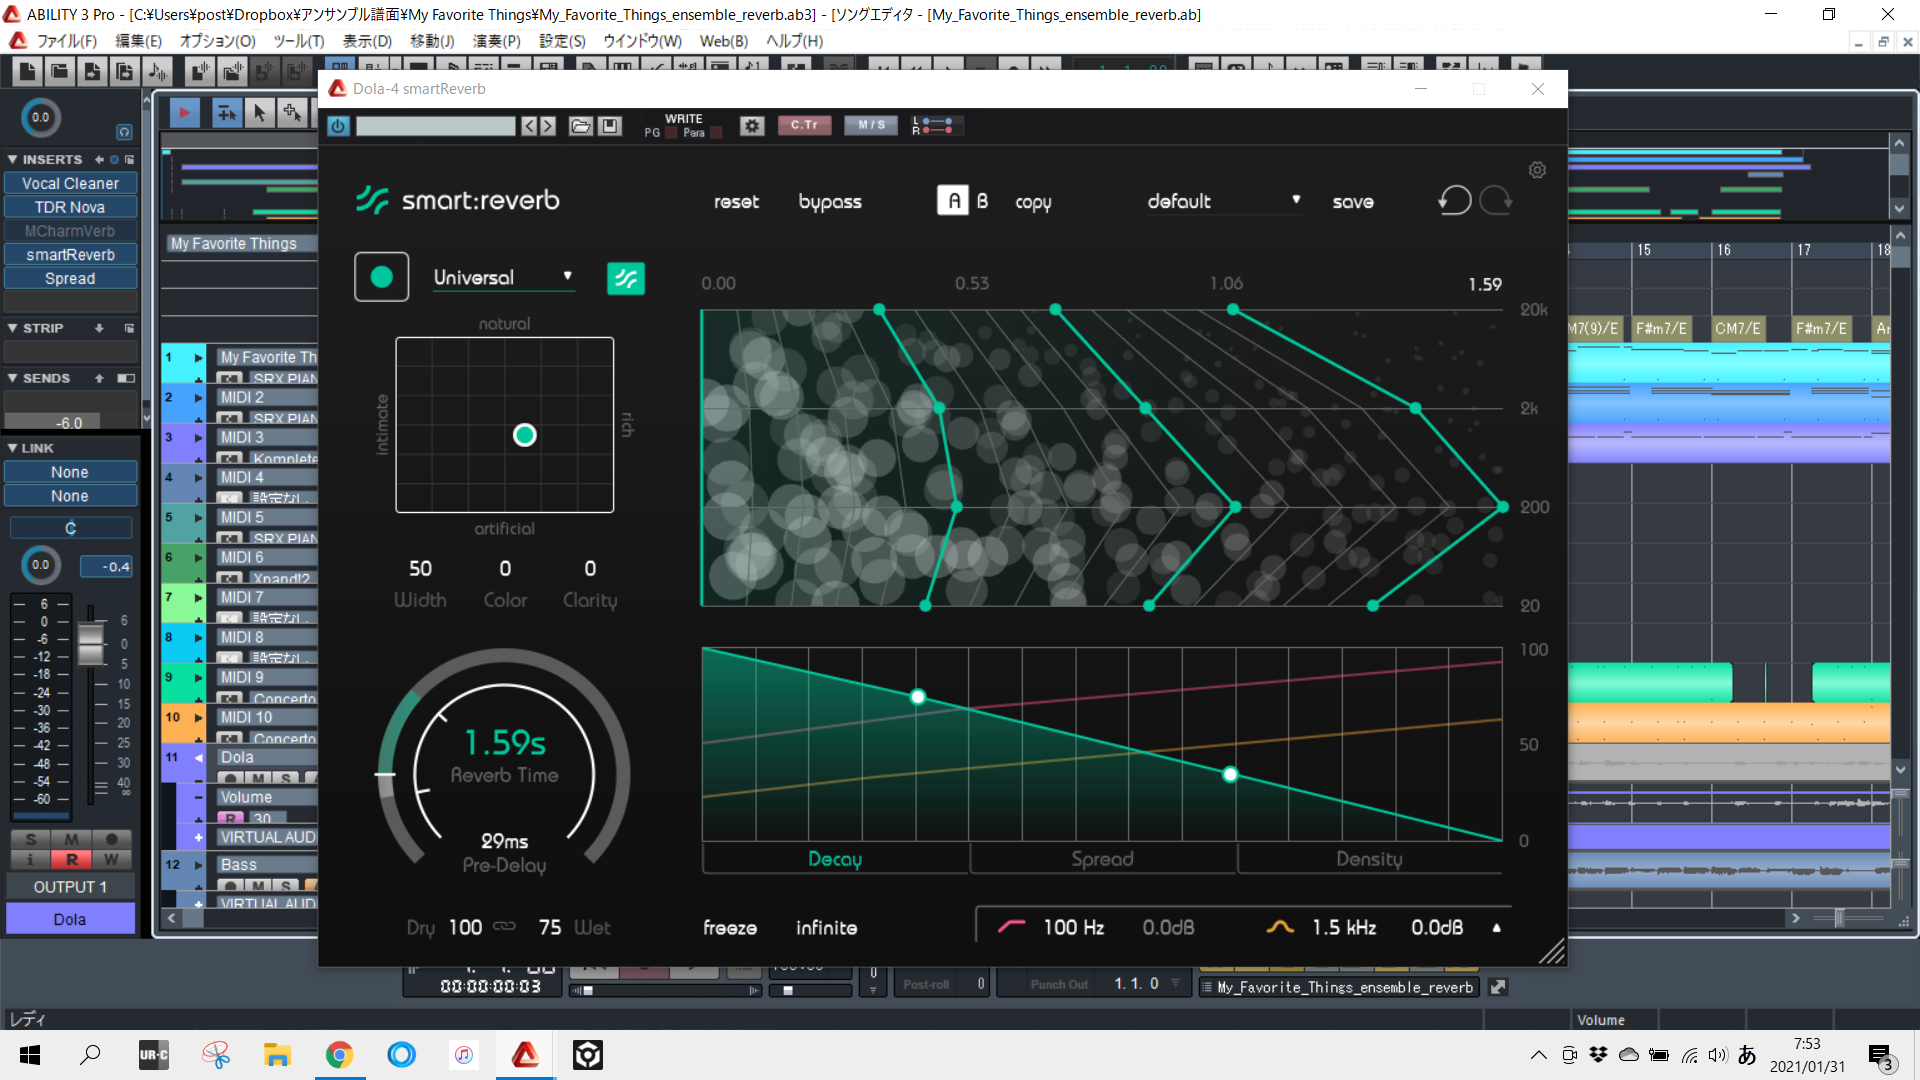Open File Explorer from taskbar

pos(277,1054)
